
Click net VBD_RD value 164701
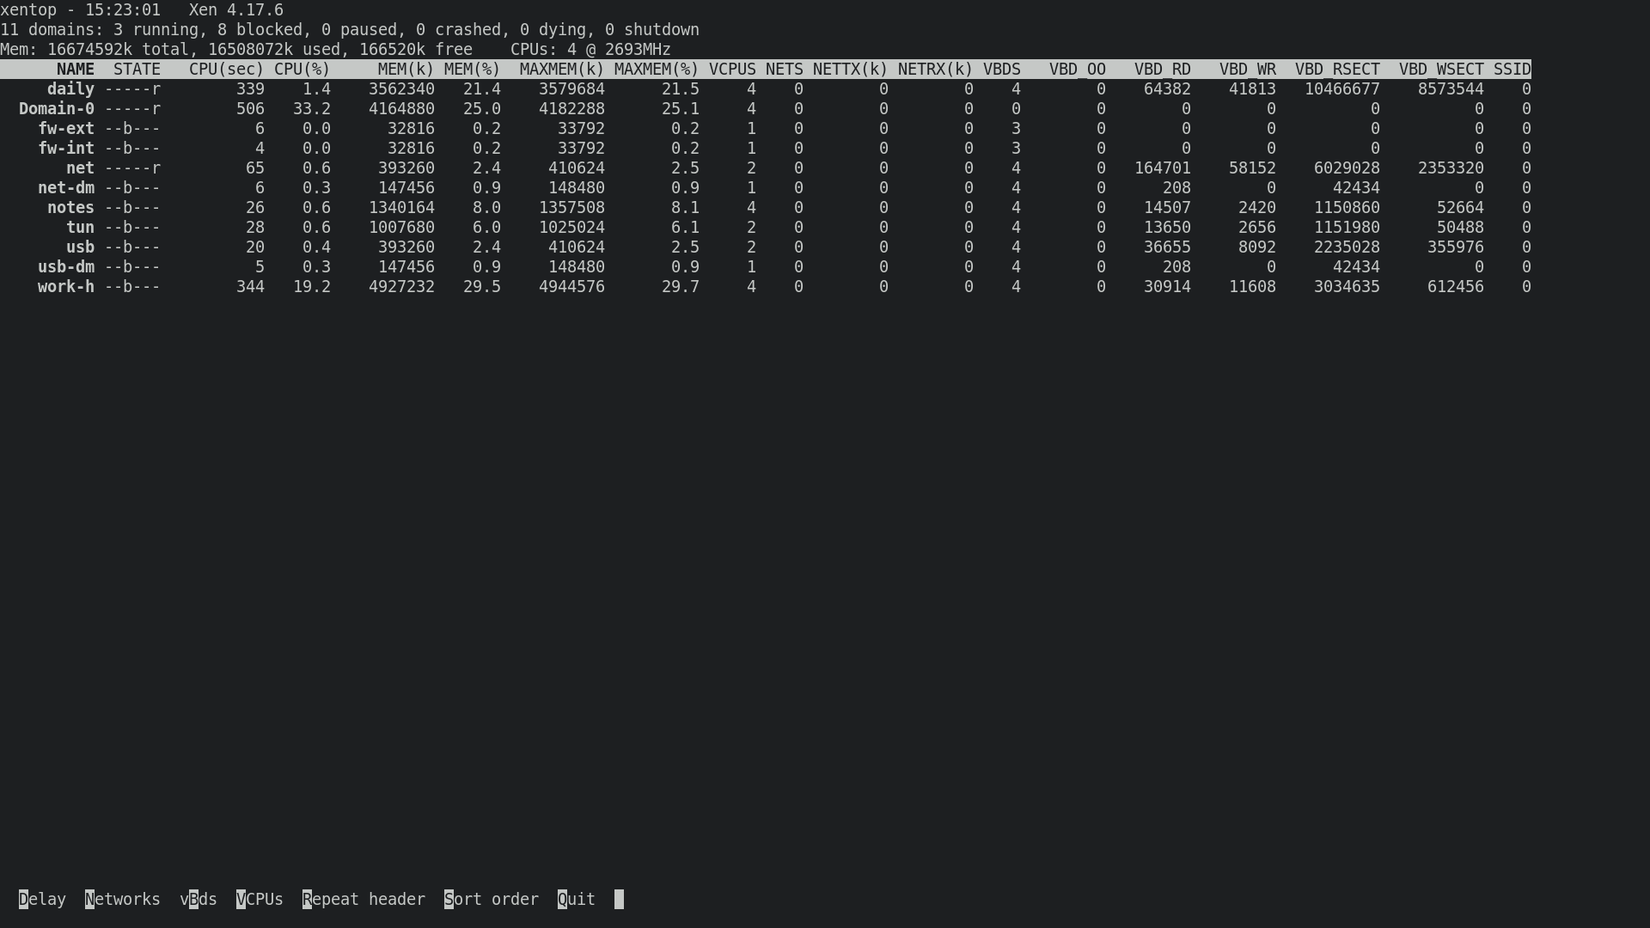pyautogui.click(x=1162, y=168)
